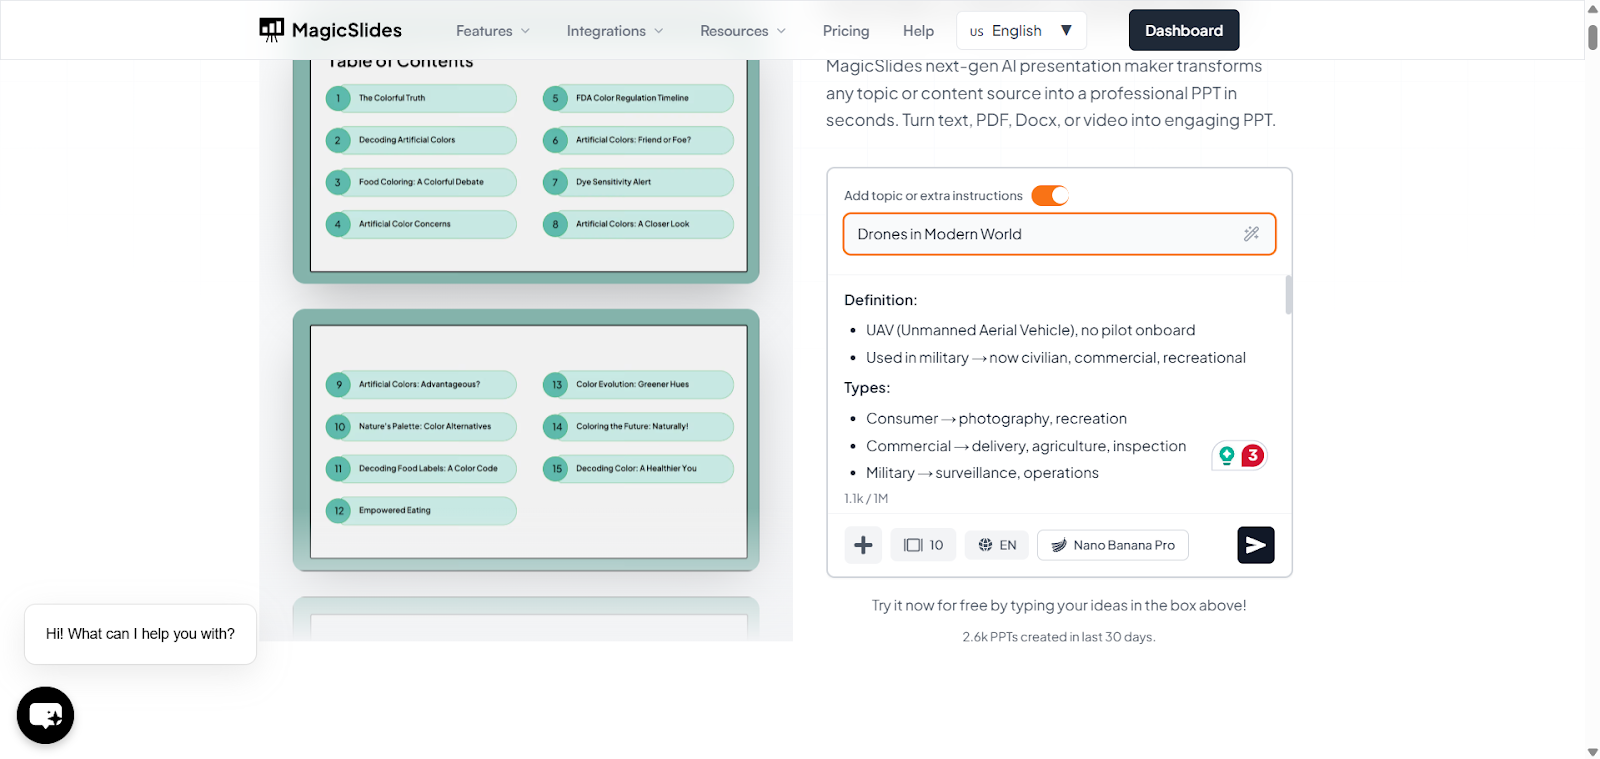Click 'Dye Sensitivity Alert' slide item

638,182
